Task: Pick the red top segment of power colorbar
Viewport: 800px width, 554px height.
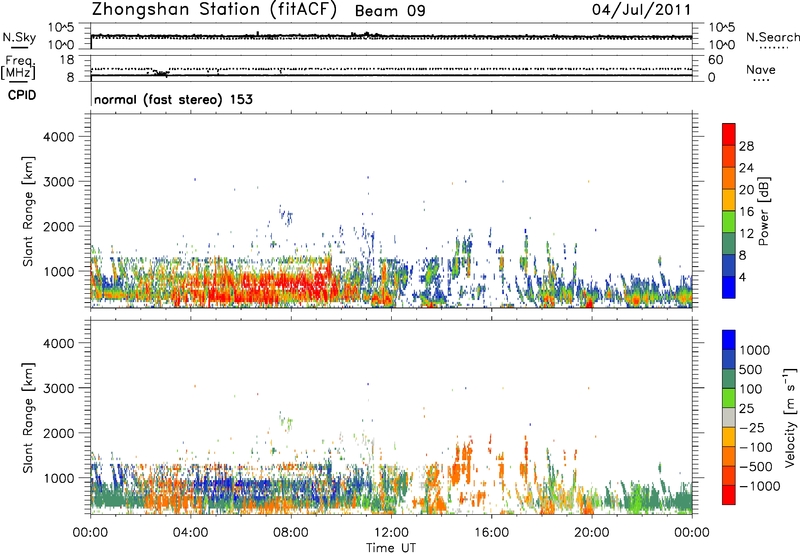Action: pyautogui.click(x=729, y=134)
